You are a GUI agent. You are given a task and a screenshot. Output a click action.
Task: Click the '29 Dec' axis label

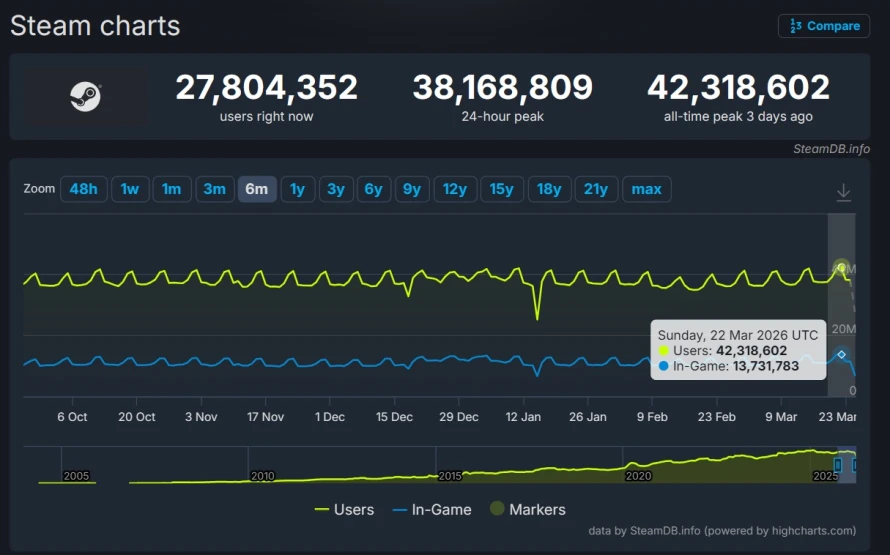(x=459, y=417)
